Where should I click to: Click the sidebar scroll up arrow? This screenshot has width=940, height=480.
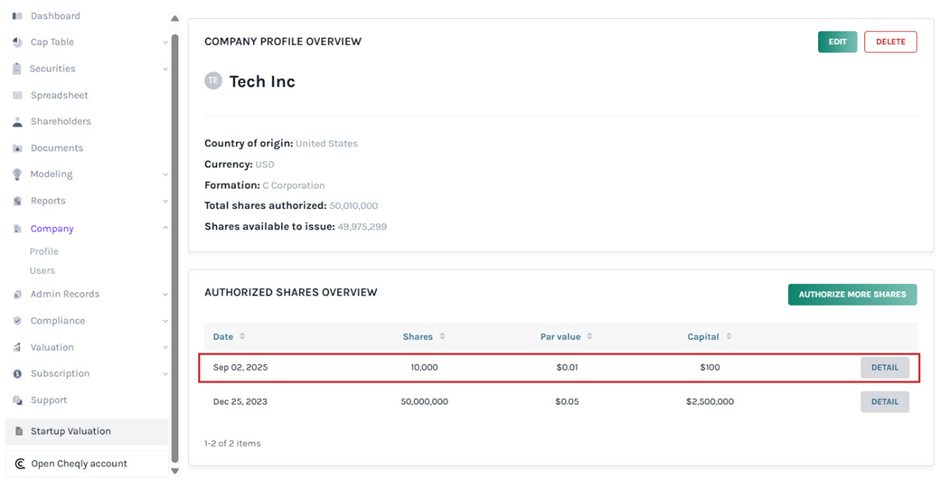174,19
